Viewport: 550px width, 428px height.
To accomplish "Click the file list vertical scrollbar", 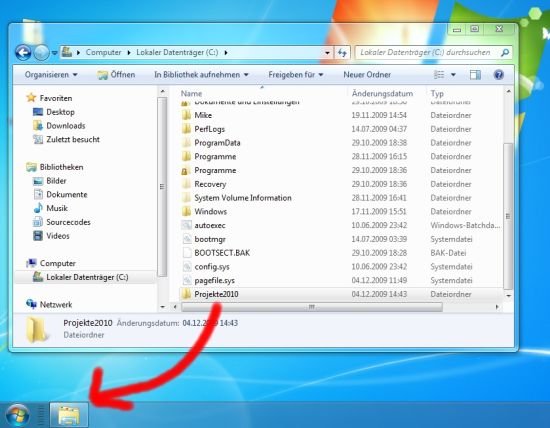I will point(508,216).
